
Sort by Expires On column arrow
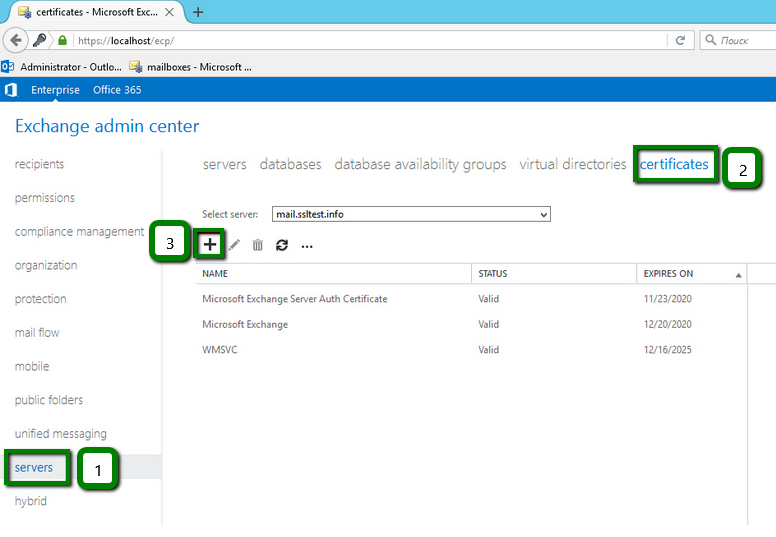(x=738, y=275)
